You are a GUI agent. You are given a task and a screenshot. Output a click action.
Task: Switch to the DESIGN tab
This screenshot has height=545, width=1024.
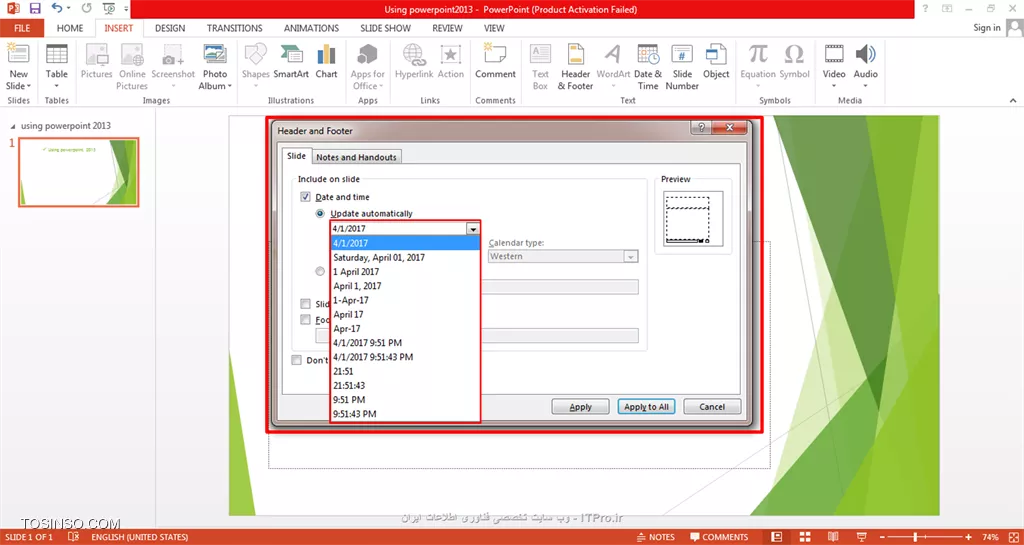170,28
